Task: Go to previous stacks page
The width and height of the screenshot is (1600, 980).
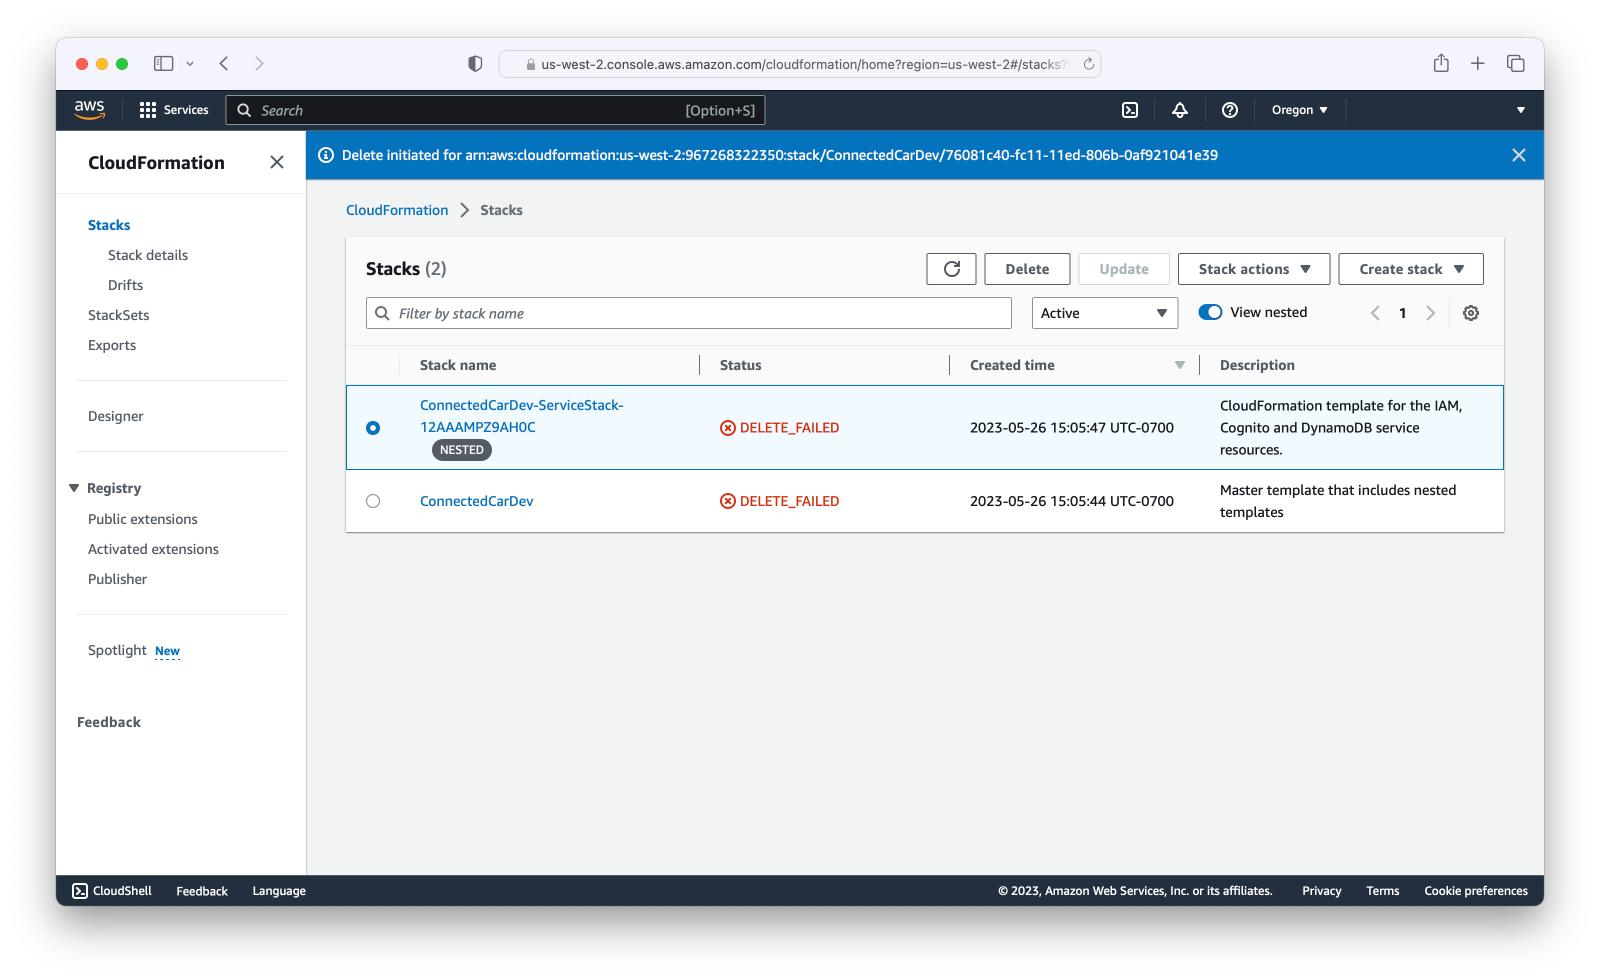Action: 1375,313
